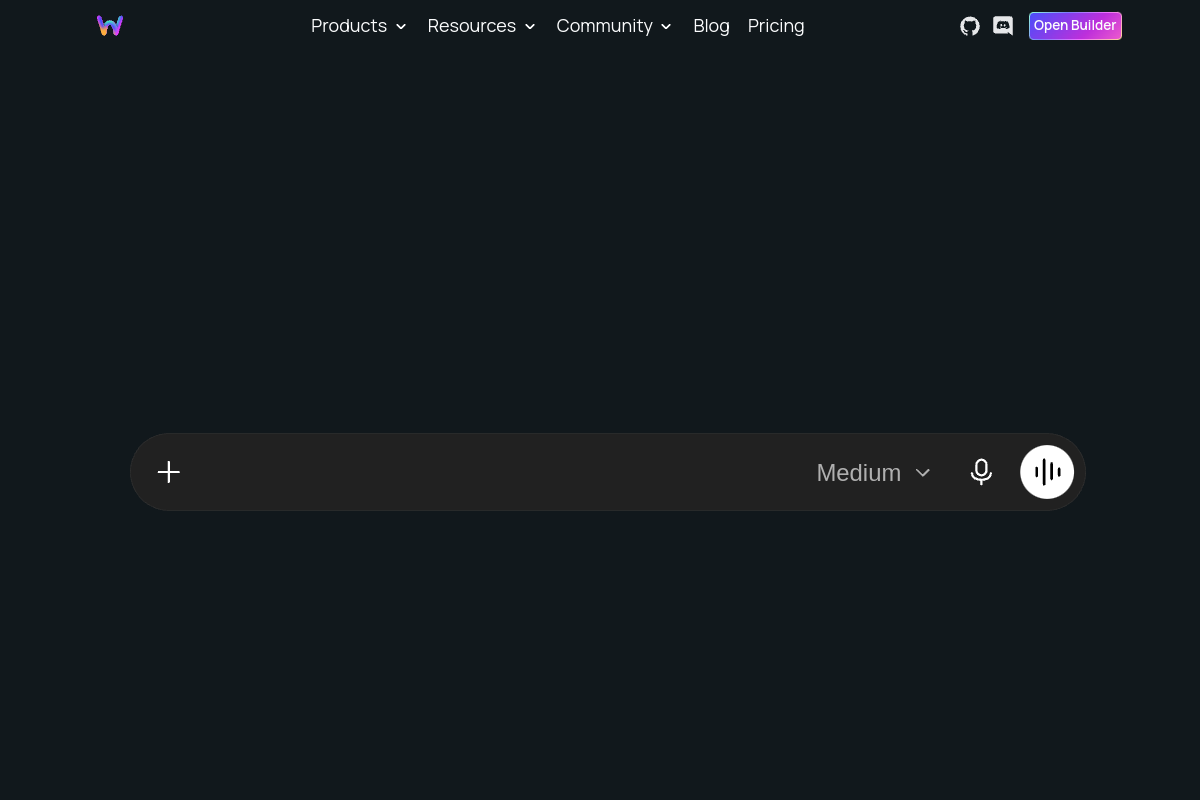Expand the Resources menu

pos(482,26)
